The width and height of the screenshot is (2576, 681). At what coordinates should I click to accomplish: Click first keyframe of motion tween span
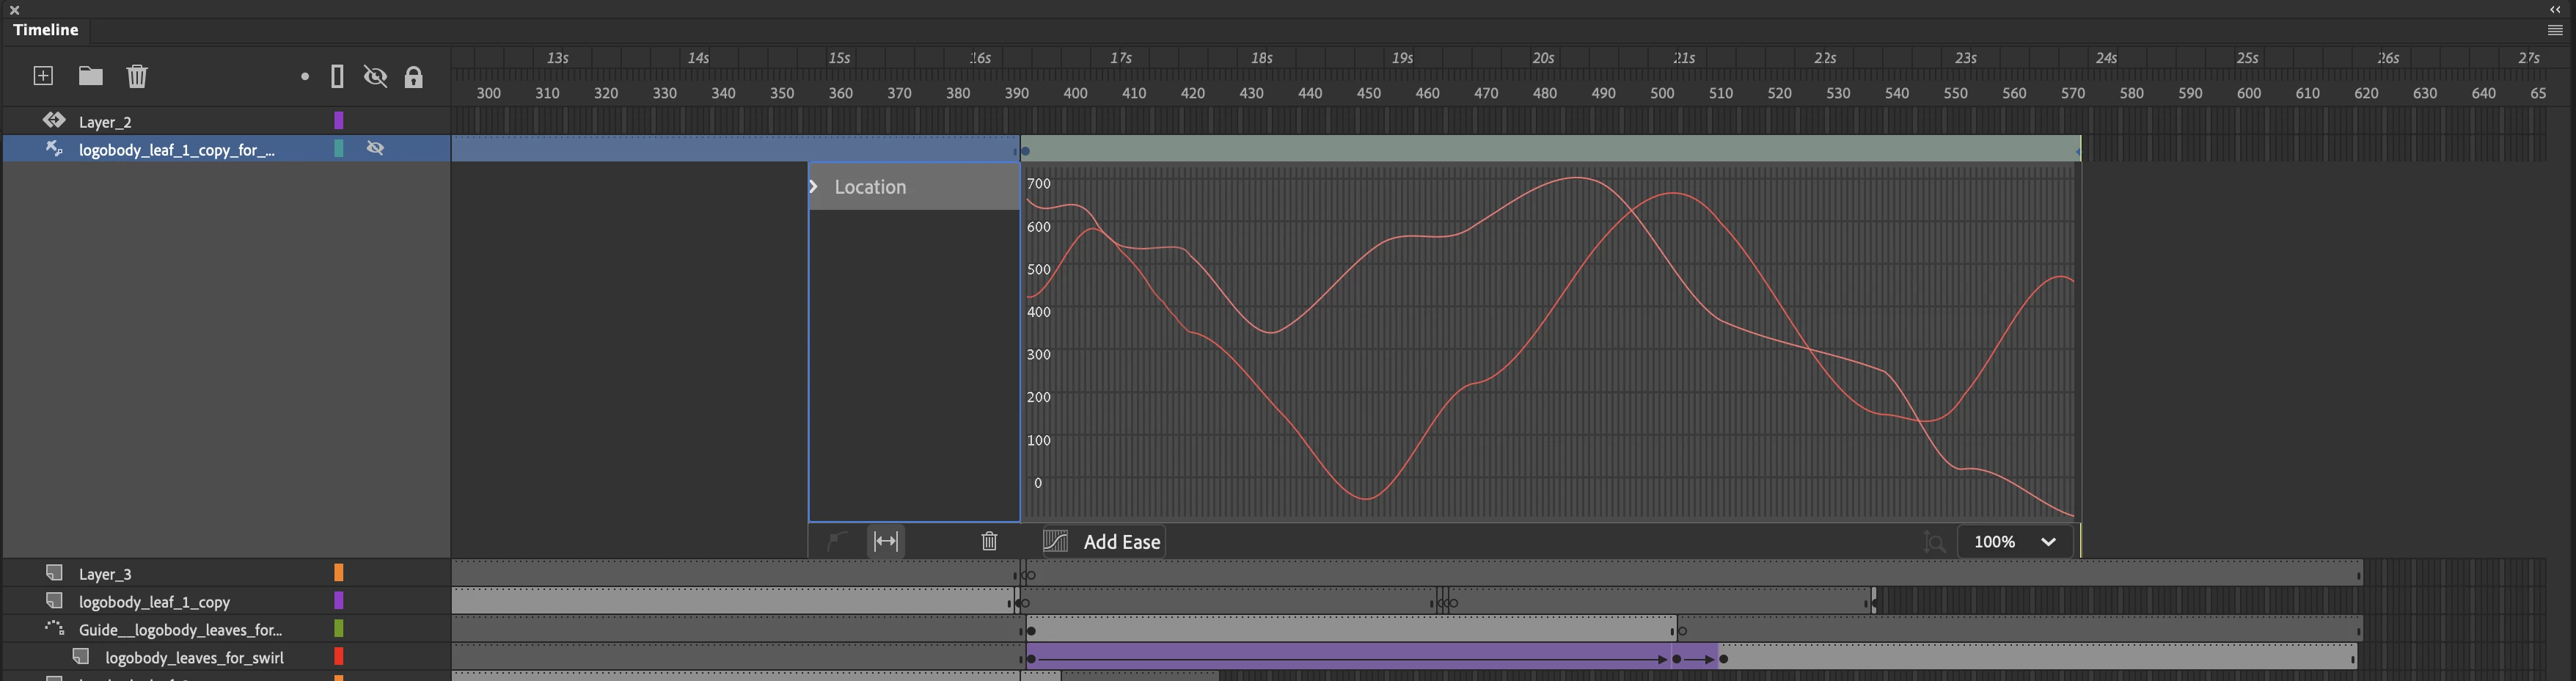(1025, 151)
